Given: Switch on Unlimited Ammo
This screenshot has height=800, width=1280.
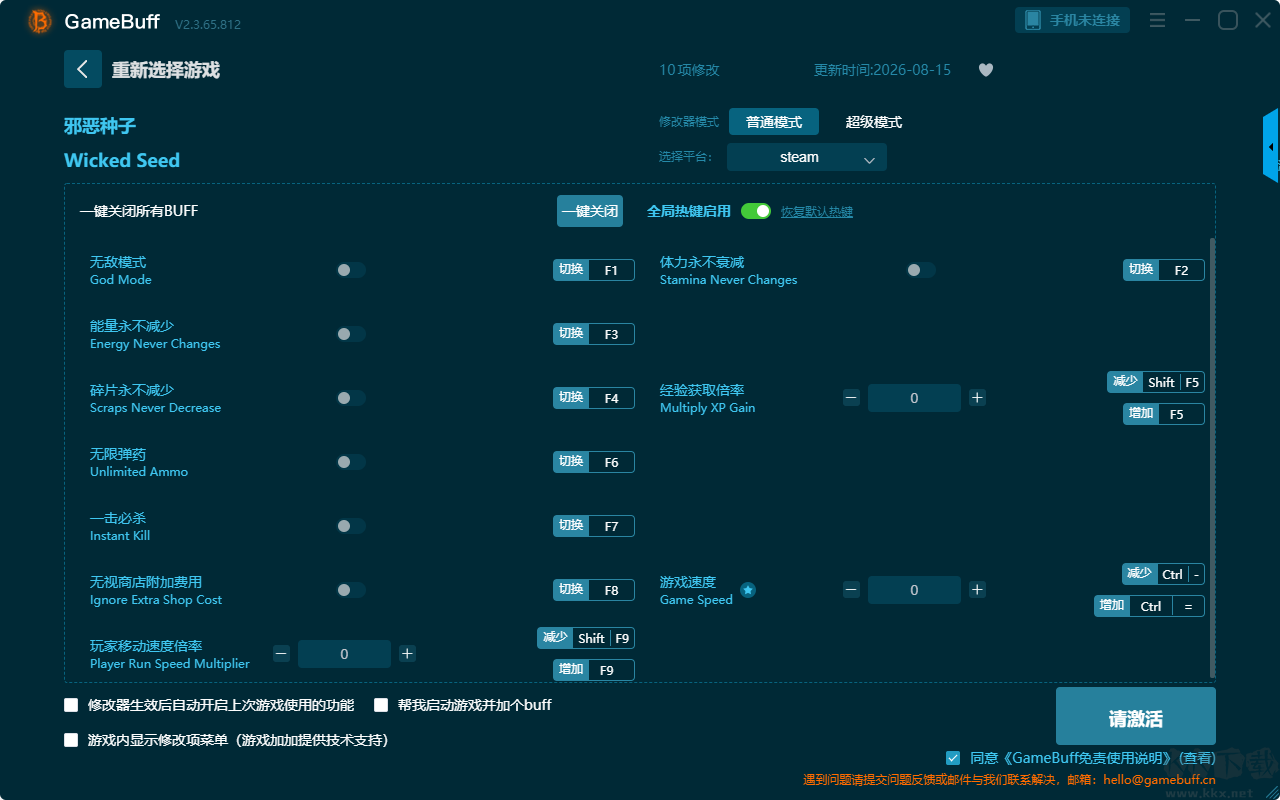Looking at the screenshot, I should pos(351,462).
